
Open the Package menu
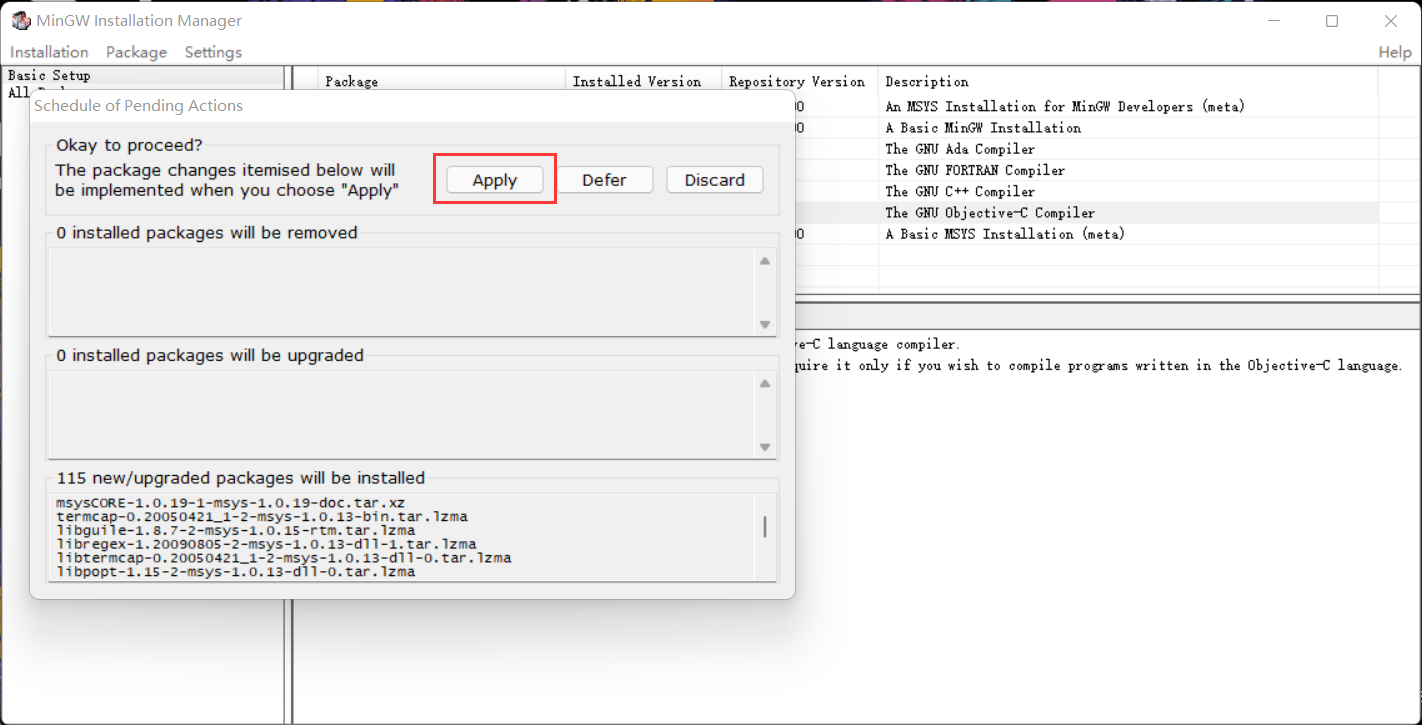tap(136, 52)
